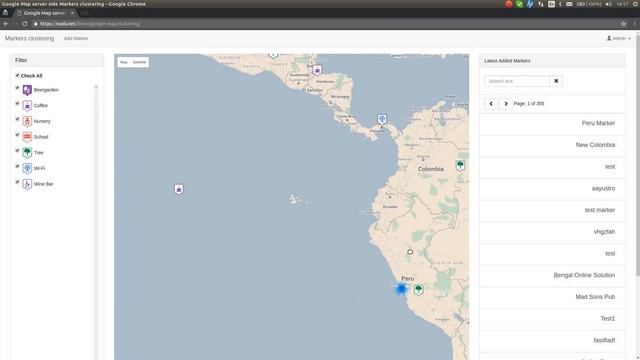The width and height of the screenshot is (640, 360).
Task: Select aayustro in the markers list
Action: [x=552, y=188]
